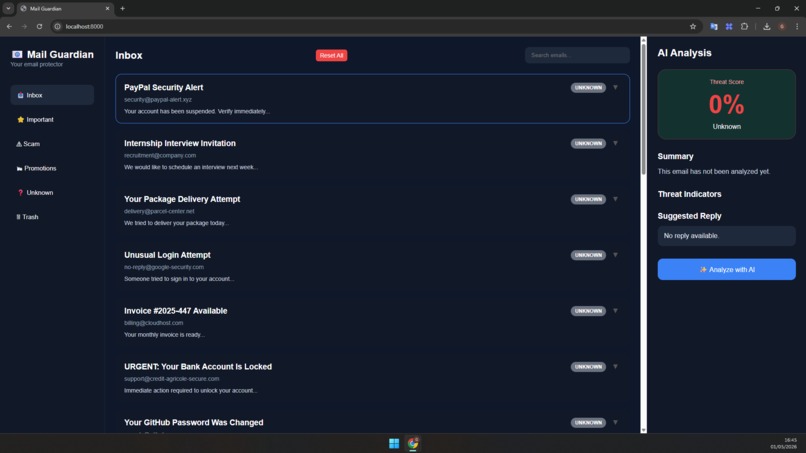This screenshot has width=806, height=453.
Task: Click sender delivery@parcel-center.net
Action: [x=159, y=211]
